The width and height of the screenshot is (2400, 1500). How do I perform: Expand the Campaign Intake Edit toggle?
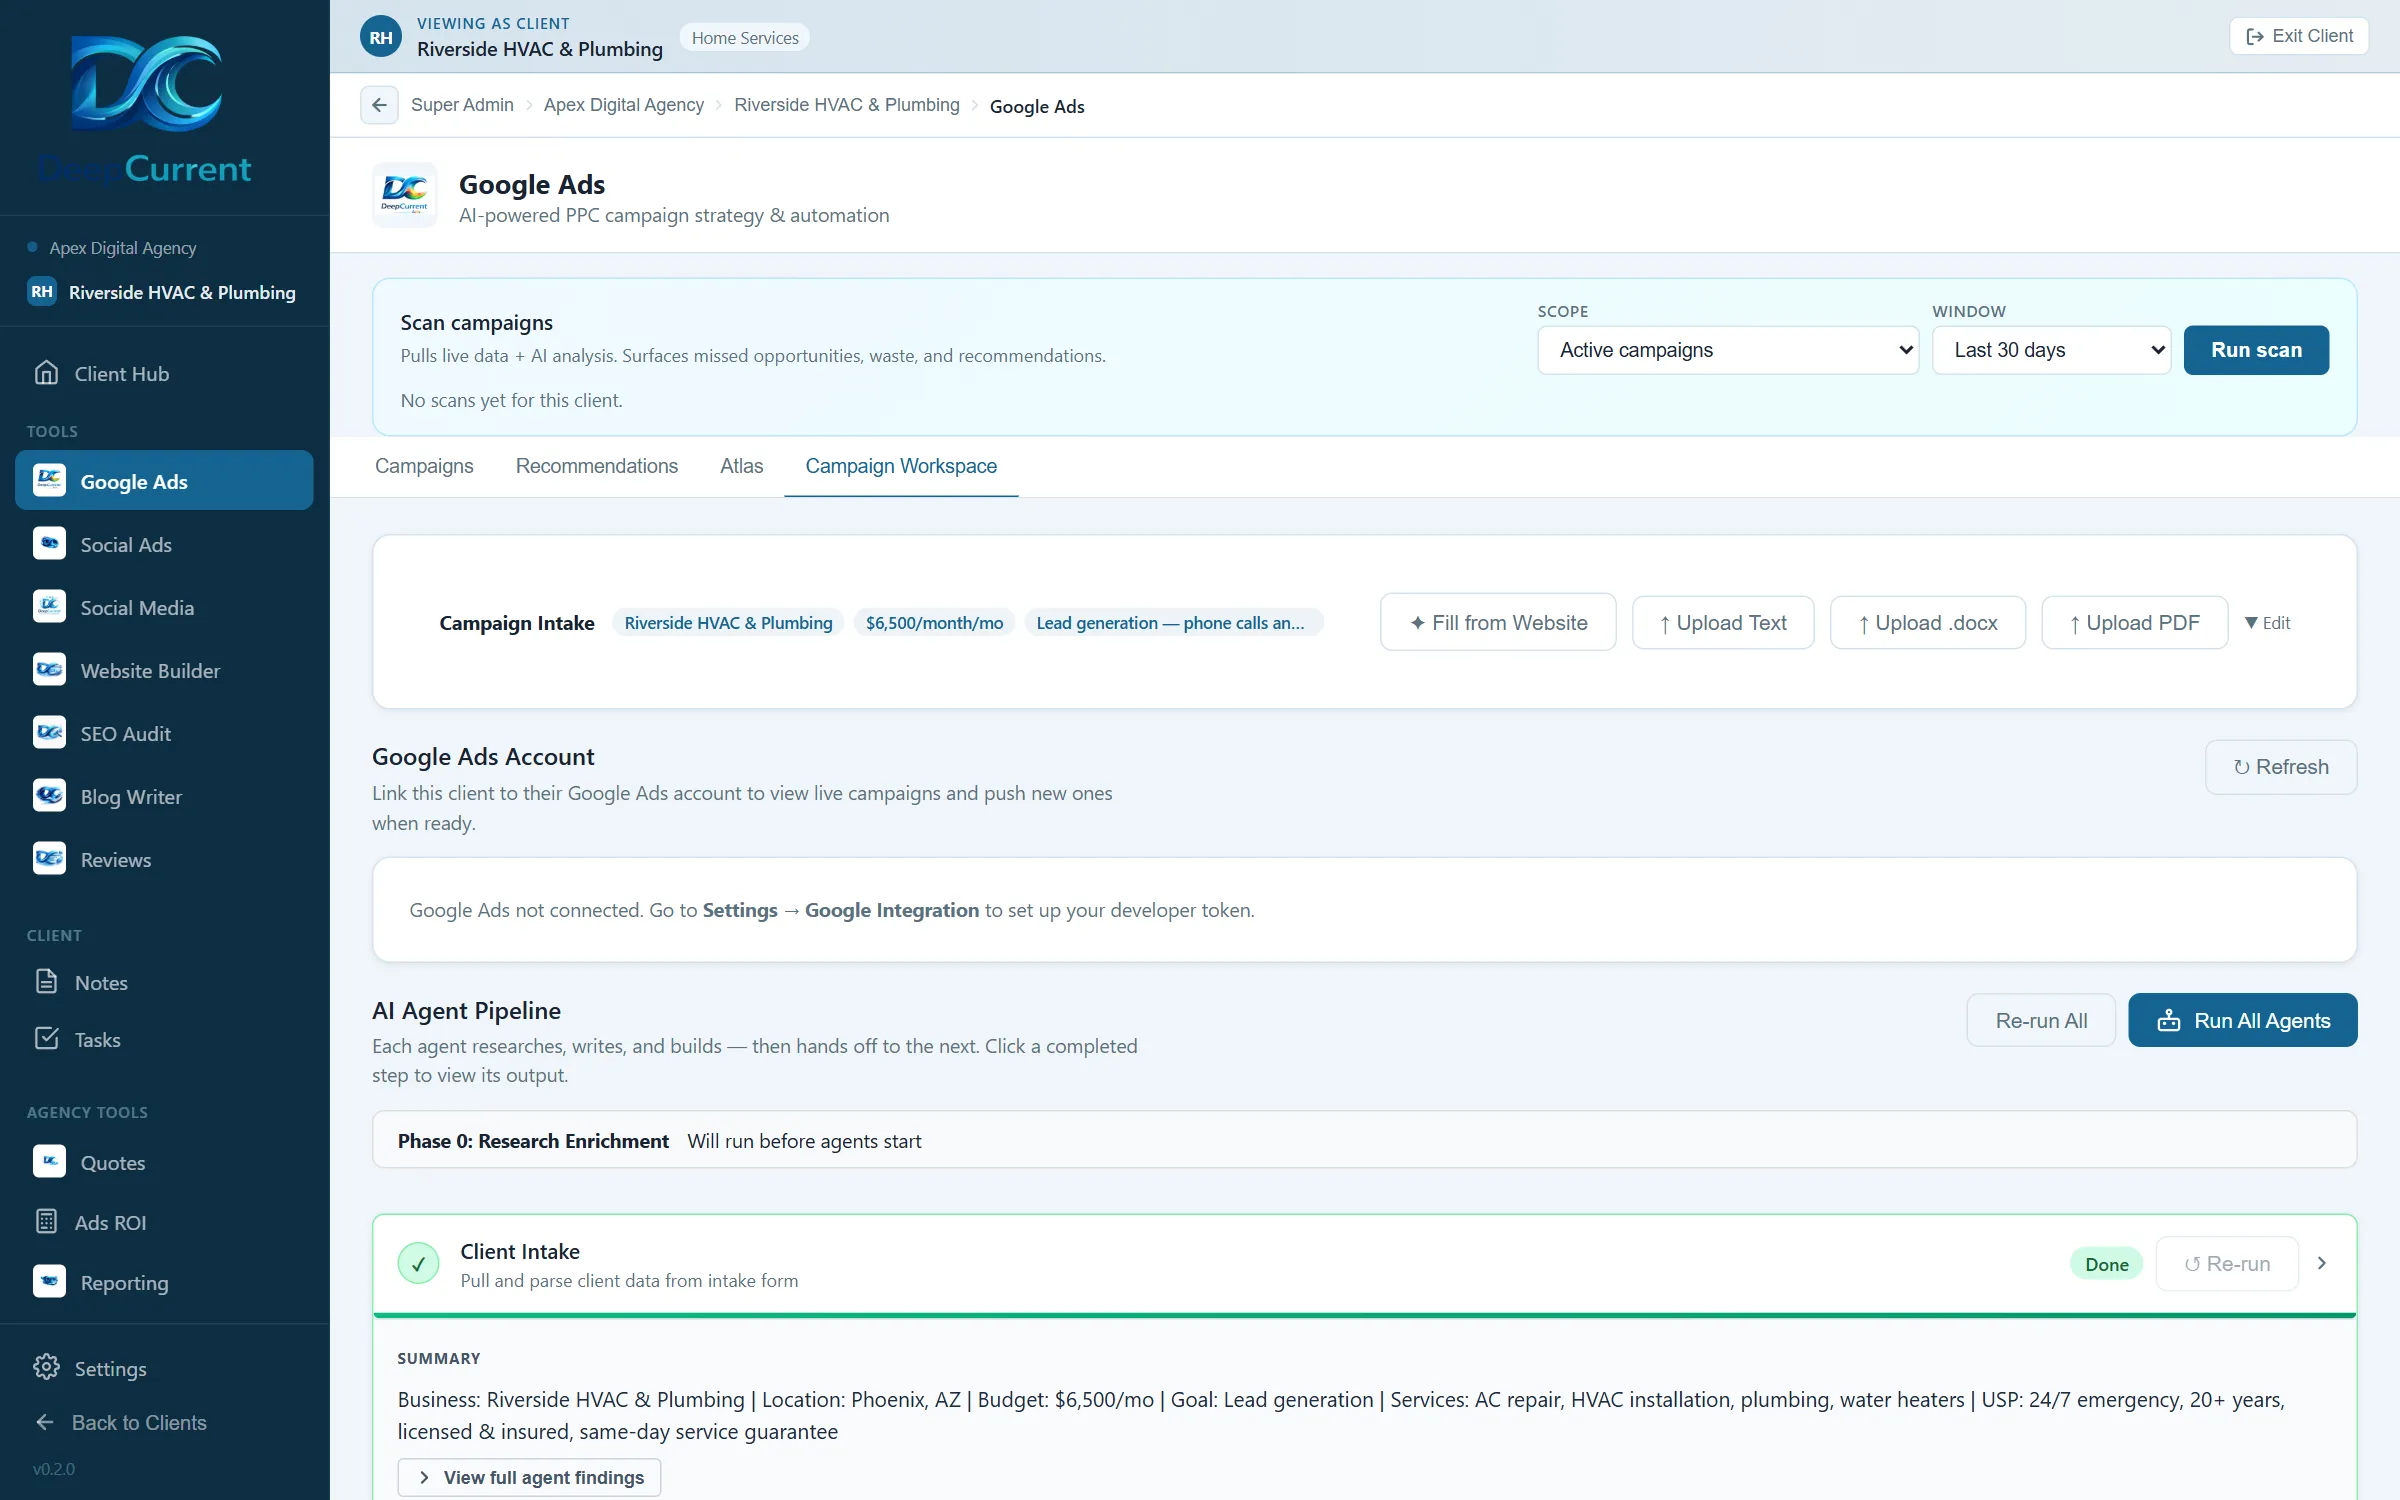tap(2267, 622)
